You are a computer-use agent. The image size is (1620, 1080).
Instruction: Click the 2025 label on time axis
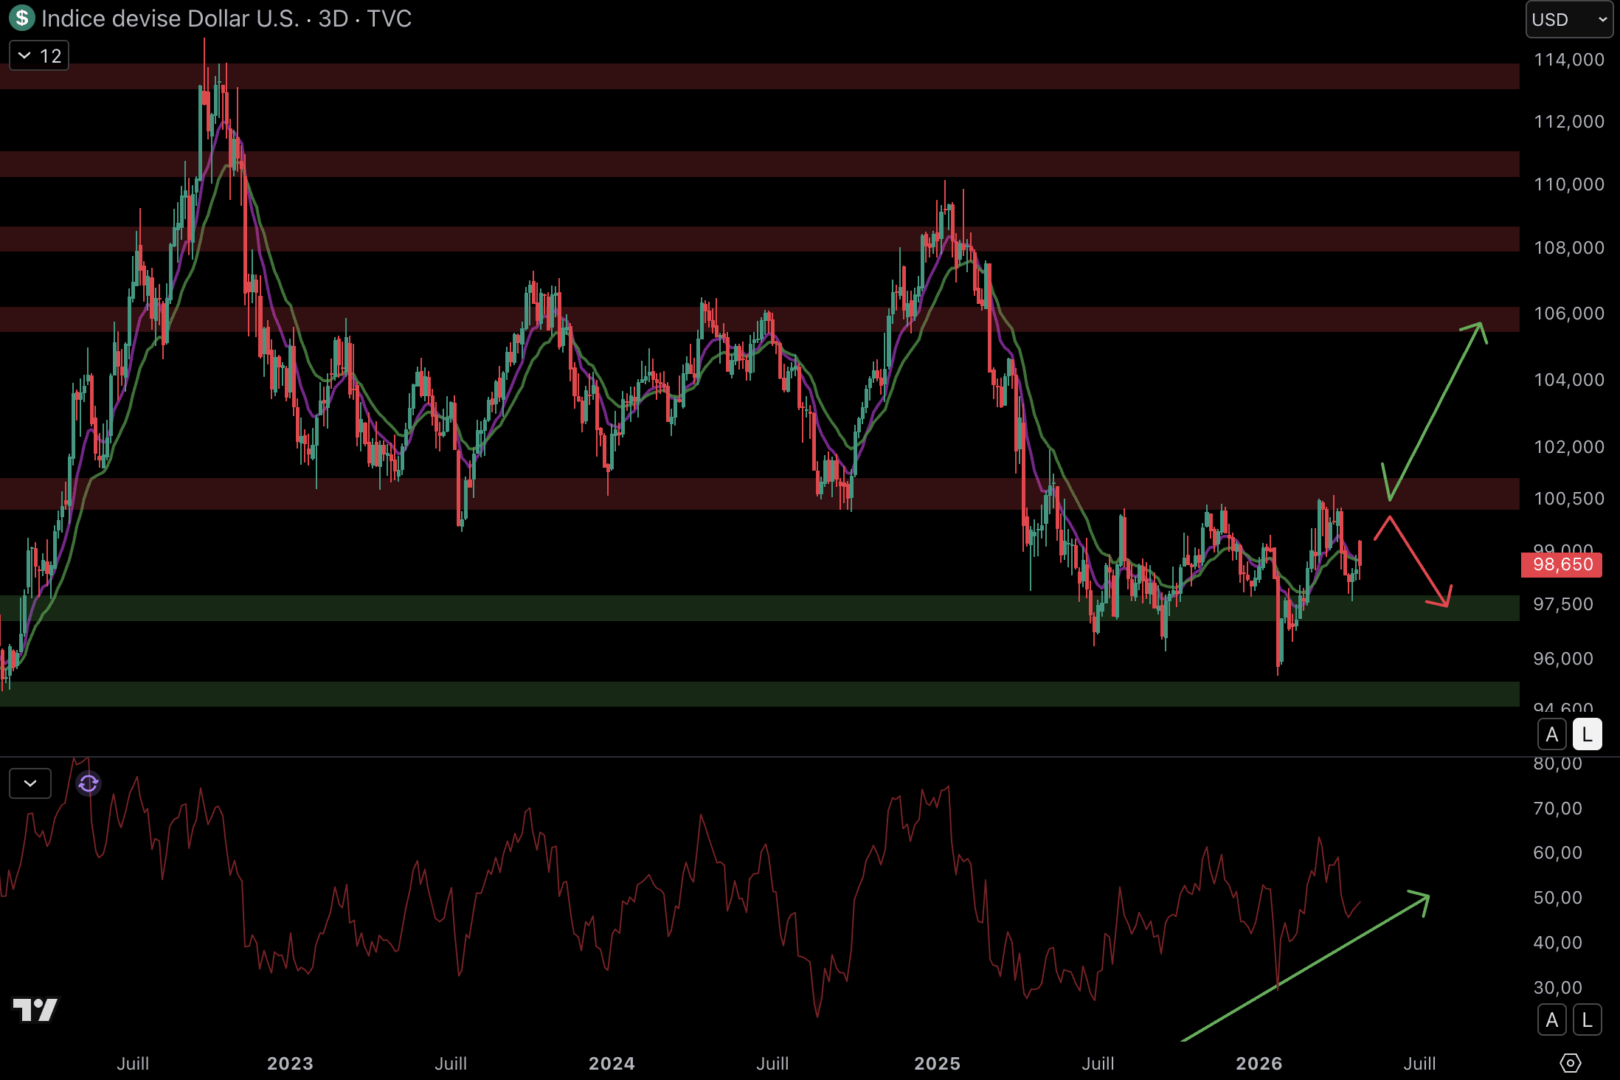pyautogui.click(x=936, y=1063)
